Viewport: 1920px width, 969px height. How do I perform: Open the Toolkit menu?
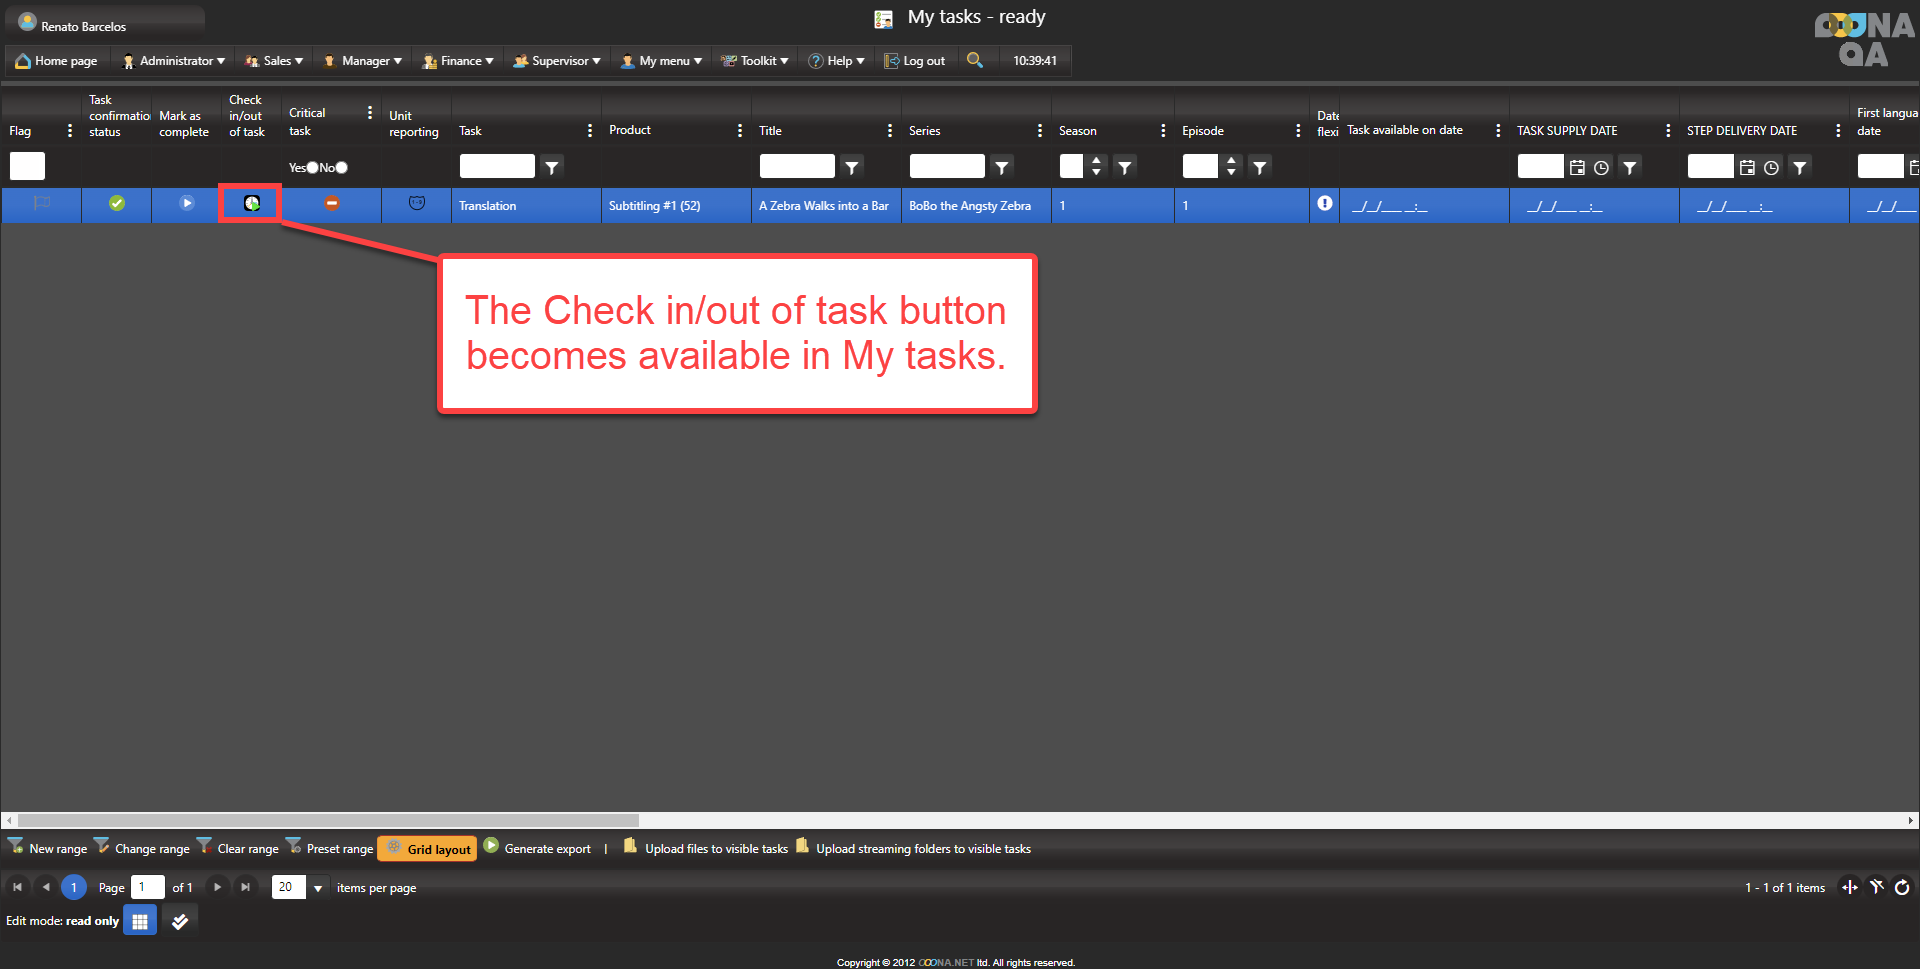(756, 61)
